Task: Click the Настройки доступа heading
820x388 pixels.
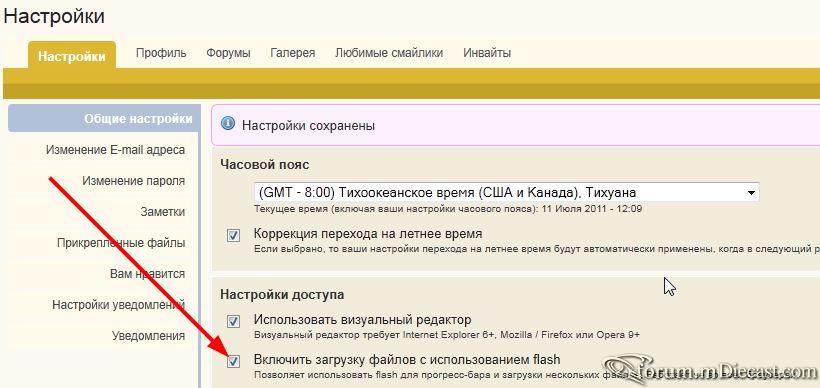Action: pos(282,294)
